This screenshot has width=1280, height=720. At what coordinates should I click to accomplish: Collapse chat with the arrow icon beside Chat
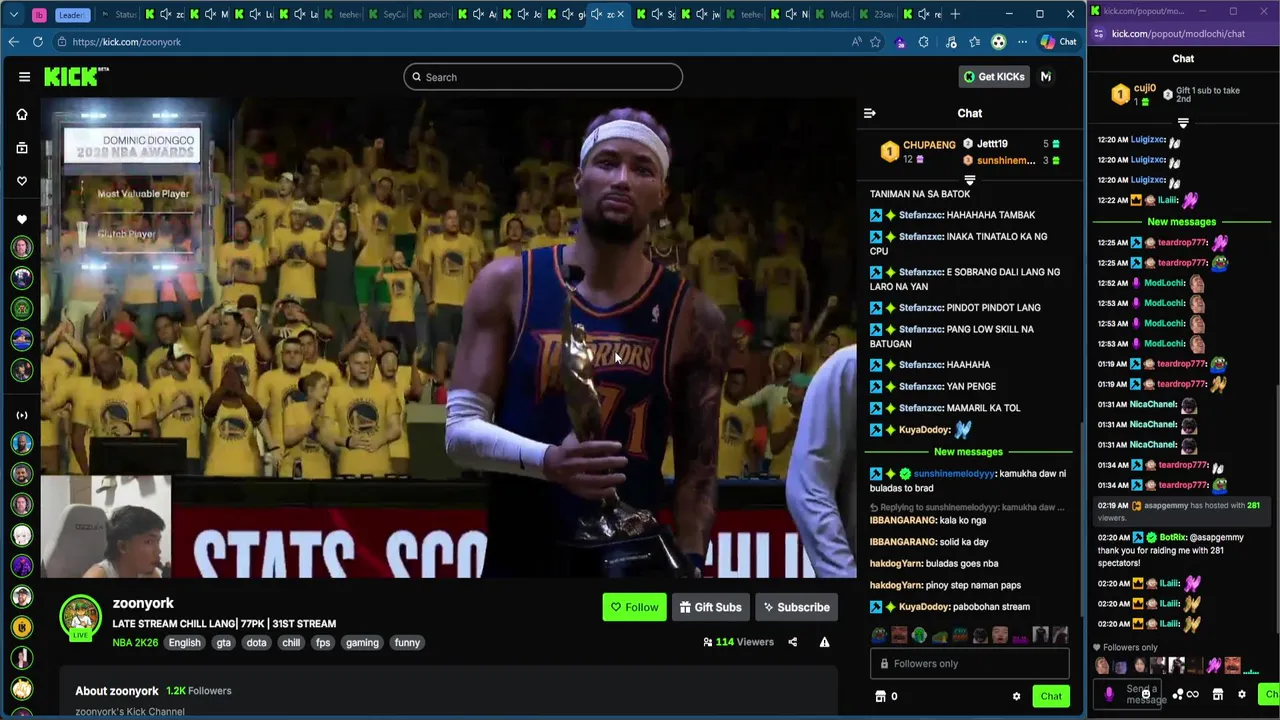click(869, 113)
